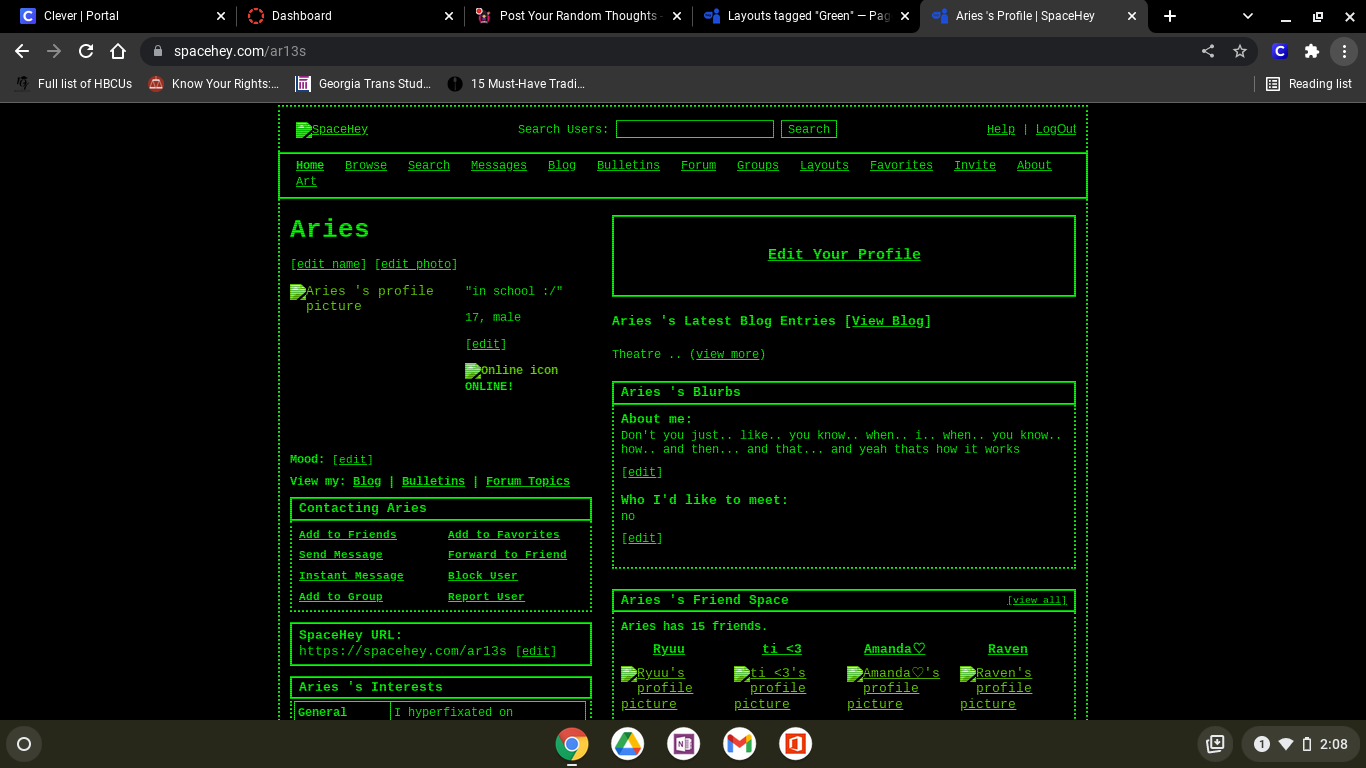The image size is (1366, 768).
Task: Open the Groups nav link
Action: [x=758, y=166]
